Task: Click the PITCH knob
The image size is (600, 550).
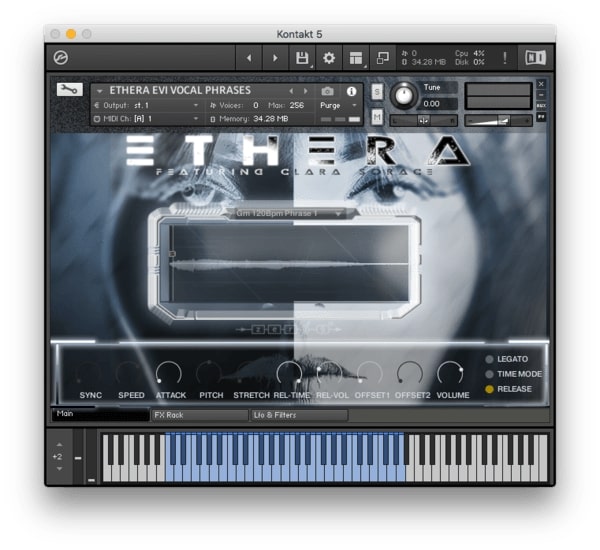Action: click(209, 373)
